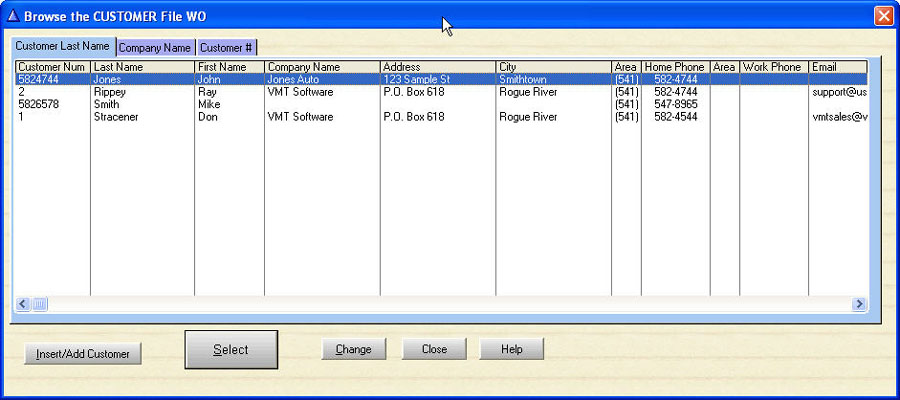Image resolution: width=900 pixels, height=400 pixels.
Task: Click the horizontal scrollbar thumb
Action: point(40,304)
